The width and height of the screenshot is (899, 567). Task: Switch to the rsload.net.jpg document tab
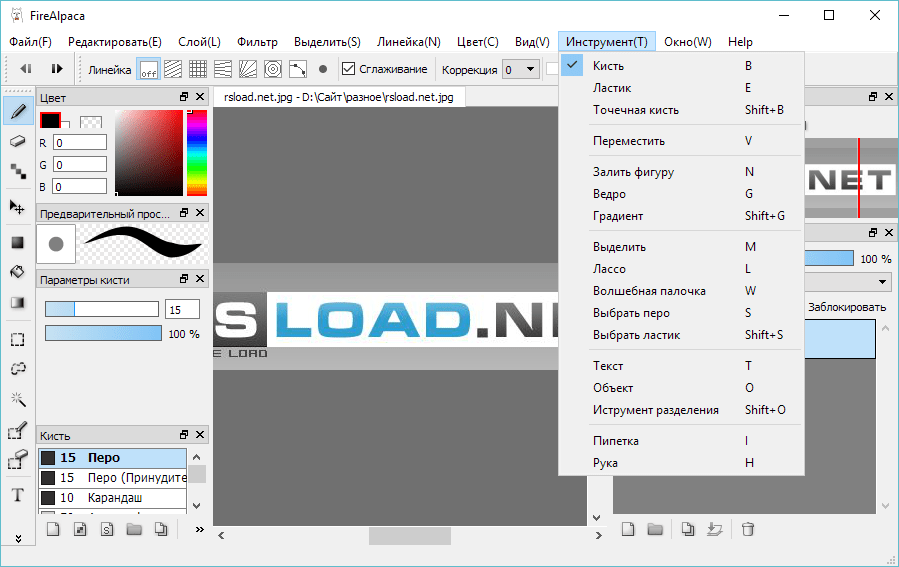point(339,97)
